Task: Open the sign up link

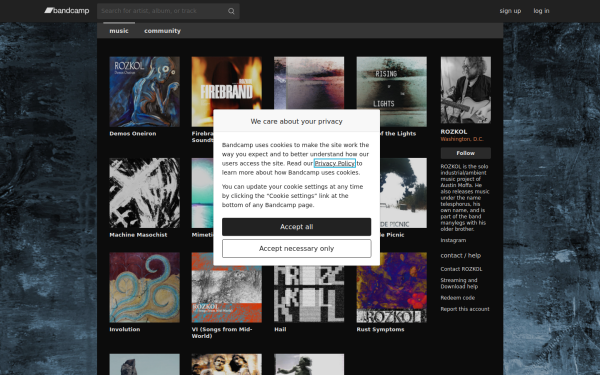Action: point(510,11)
